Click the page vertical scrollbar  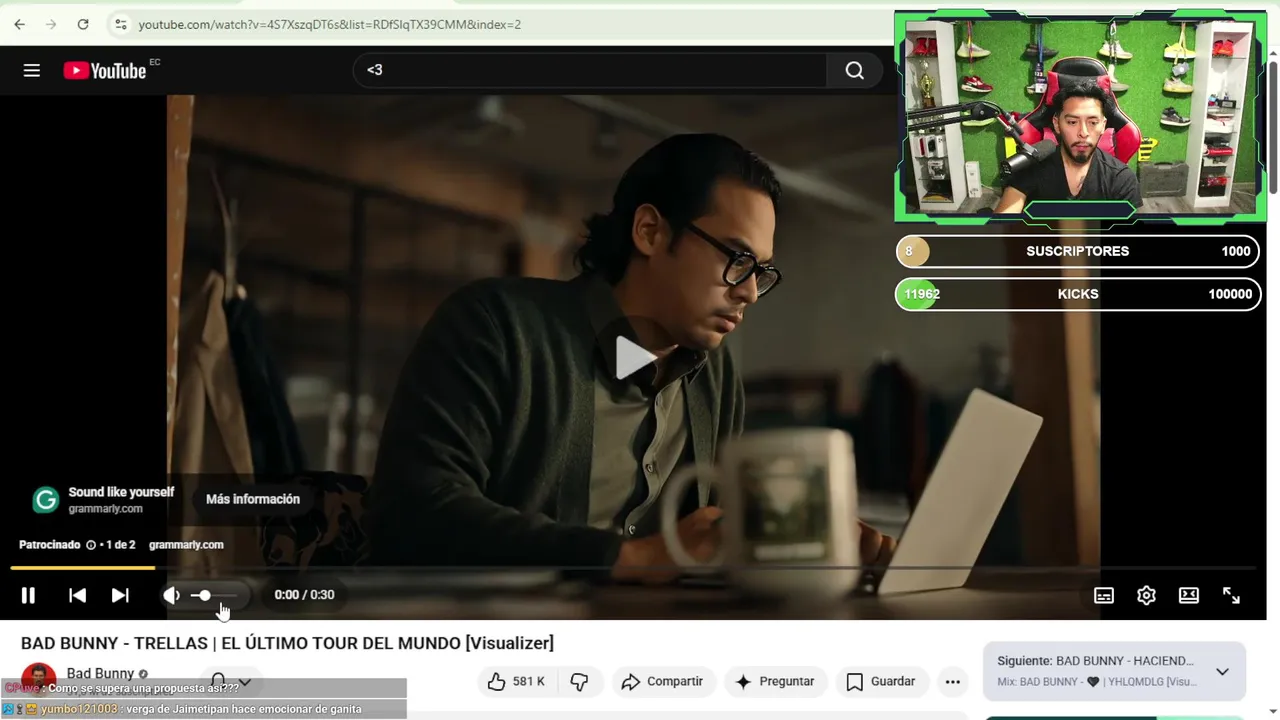[1273, 130]
